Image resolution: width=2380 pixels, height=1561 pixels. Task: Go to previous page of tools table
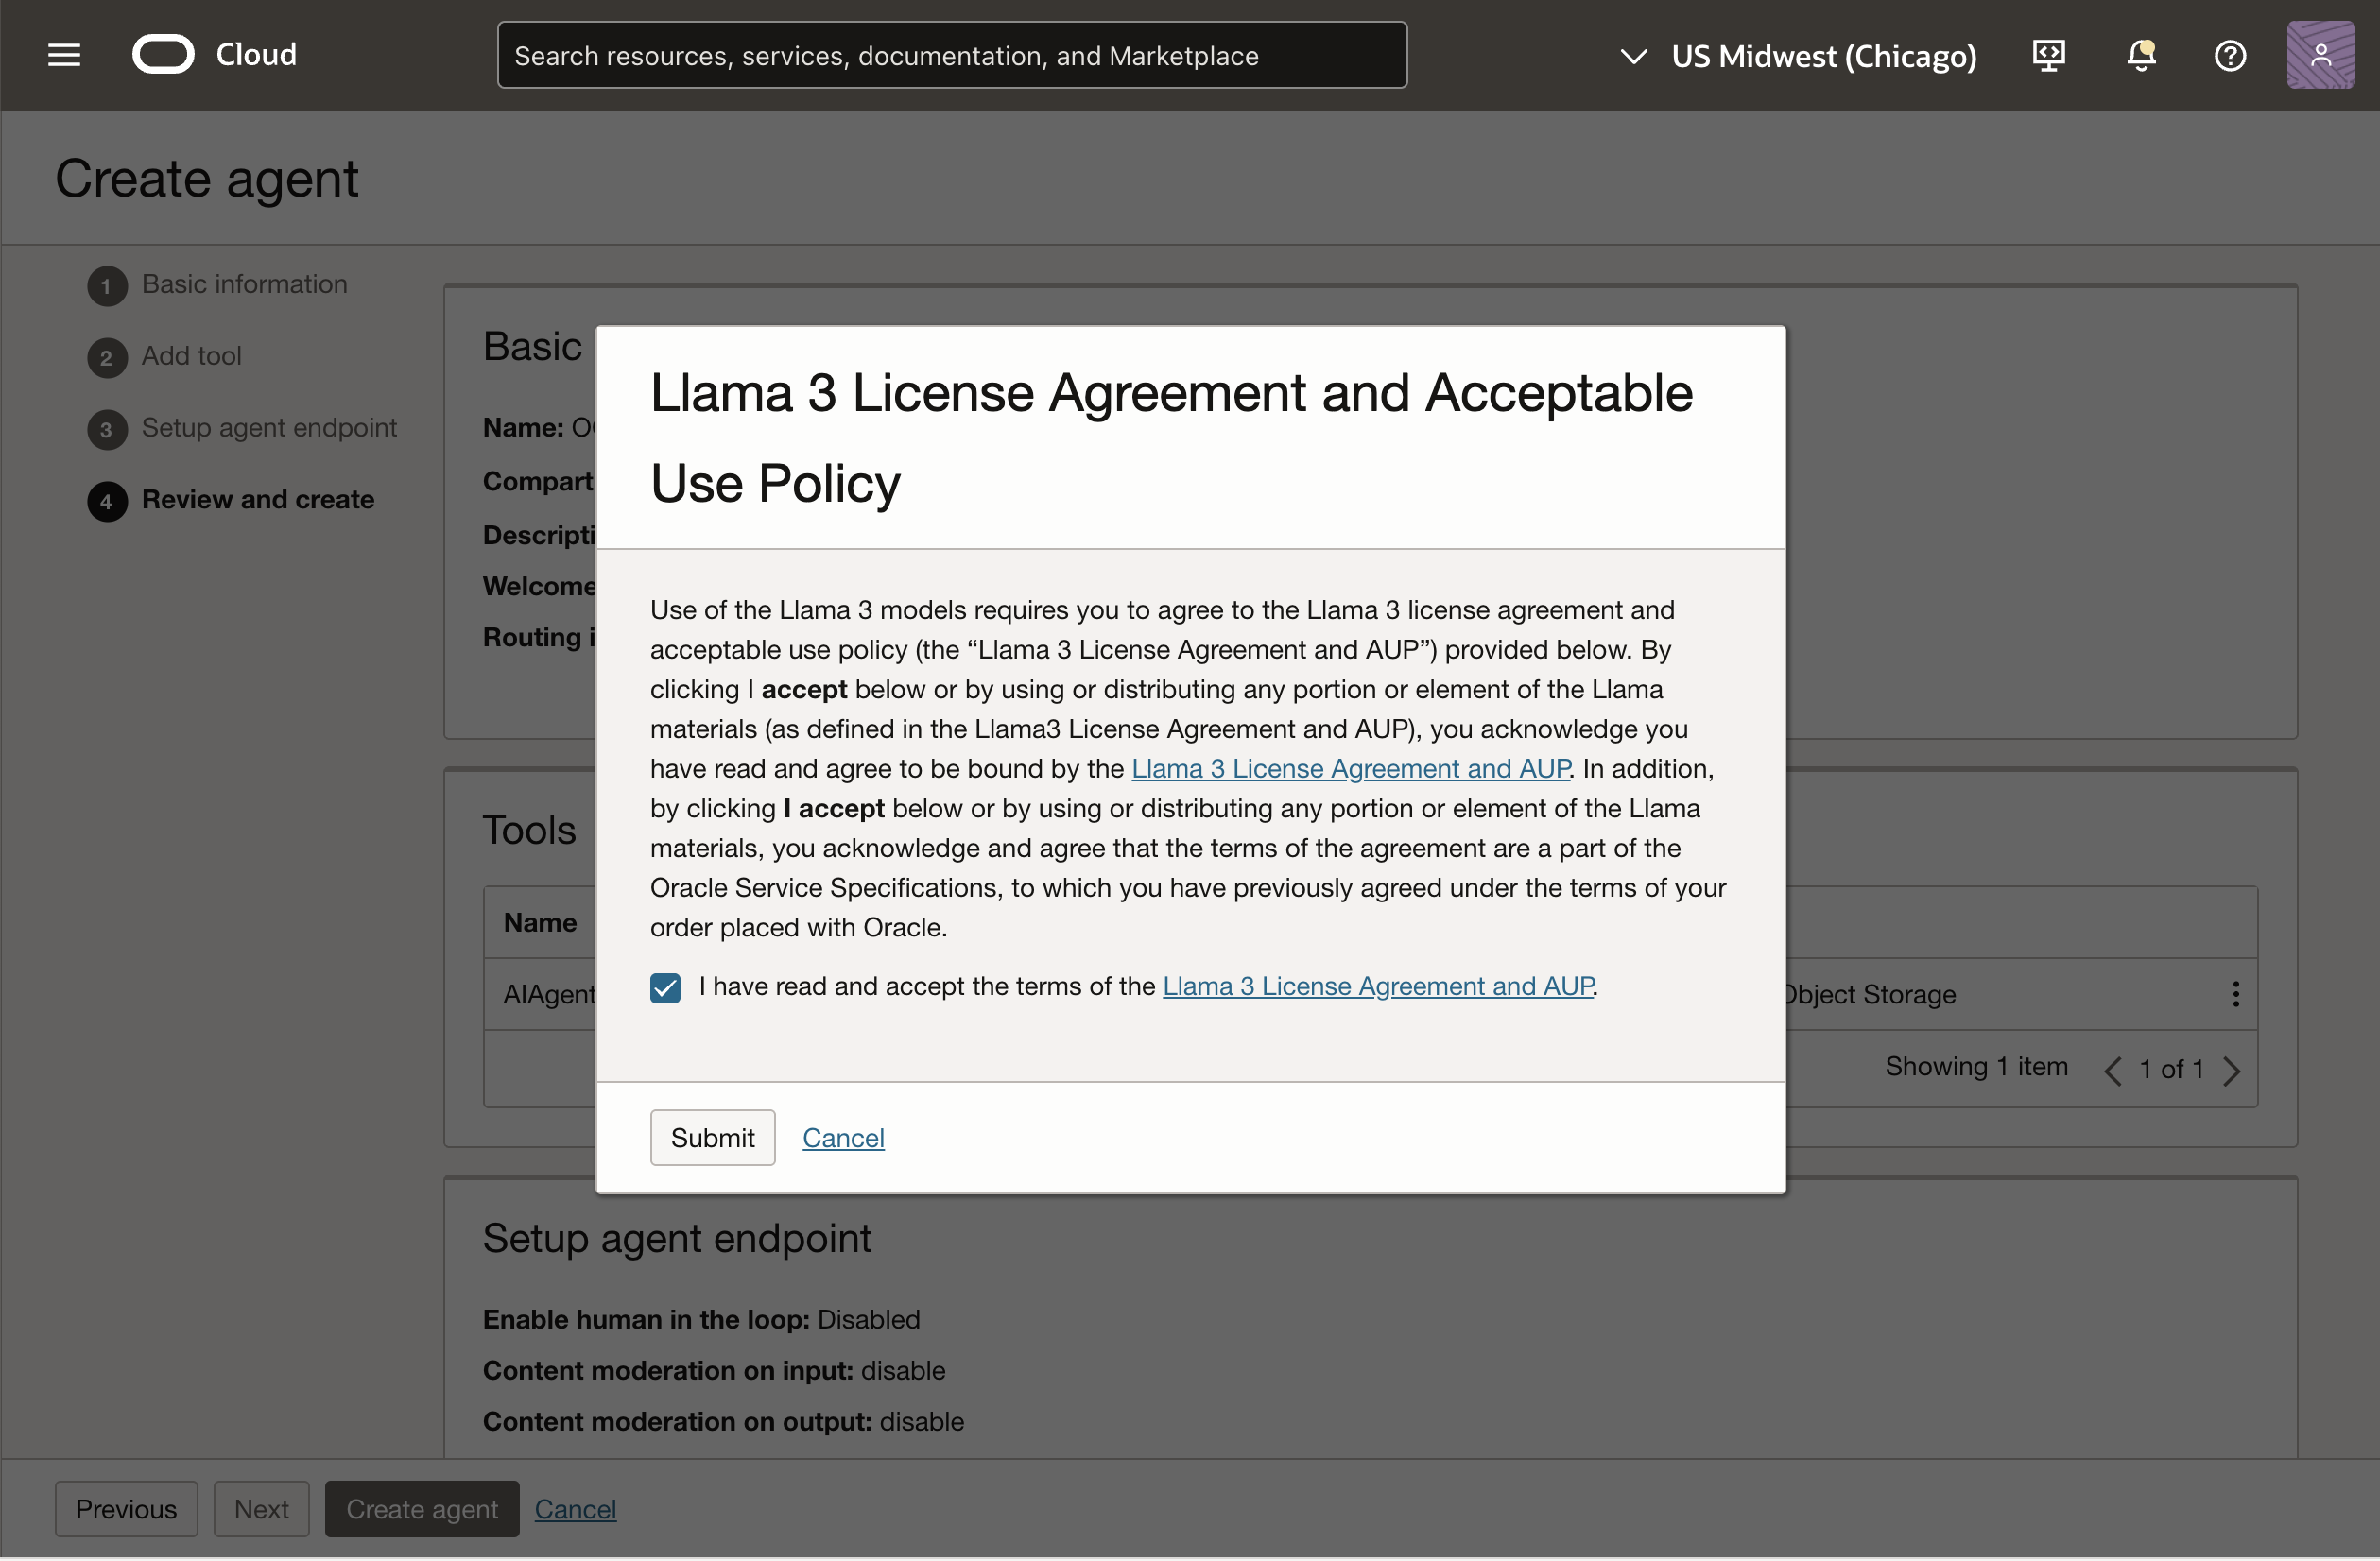[x=2113, y=1070]
